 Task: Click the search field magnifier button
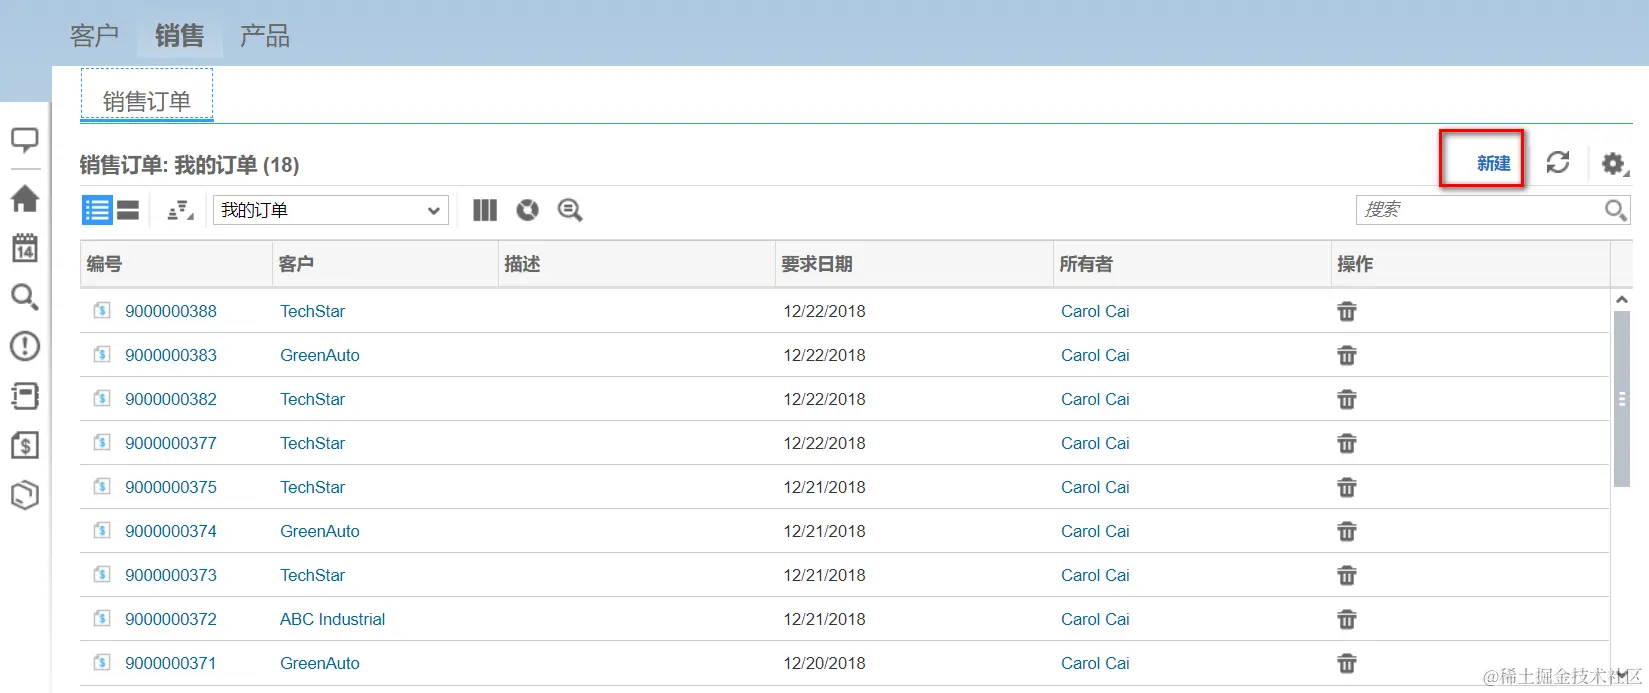[x=1615, y=210]
